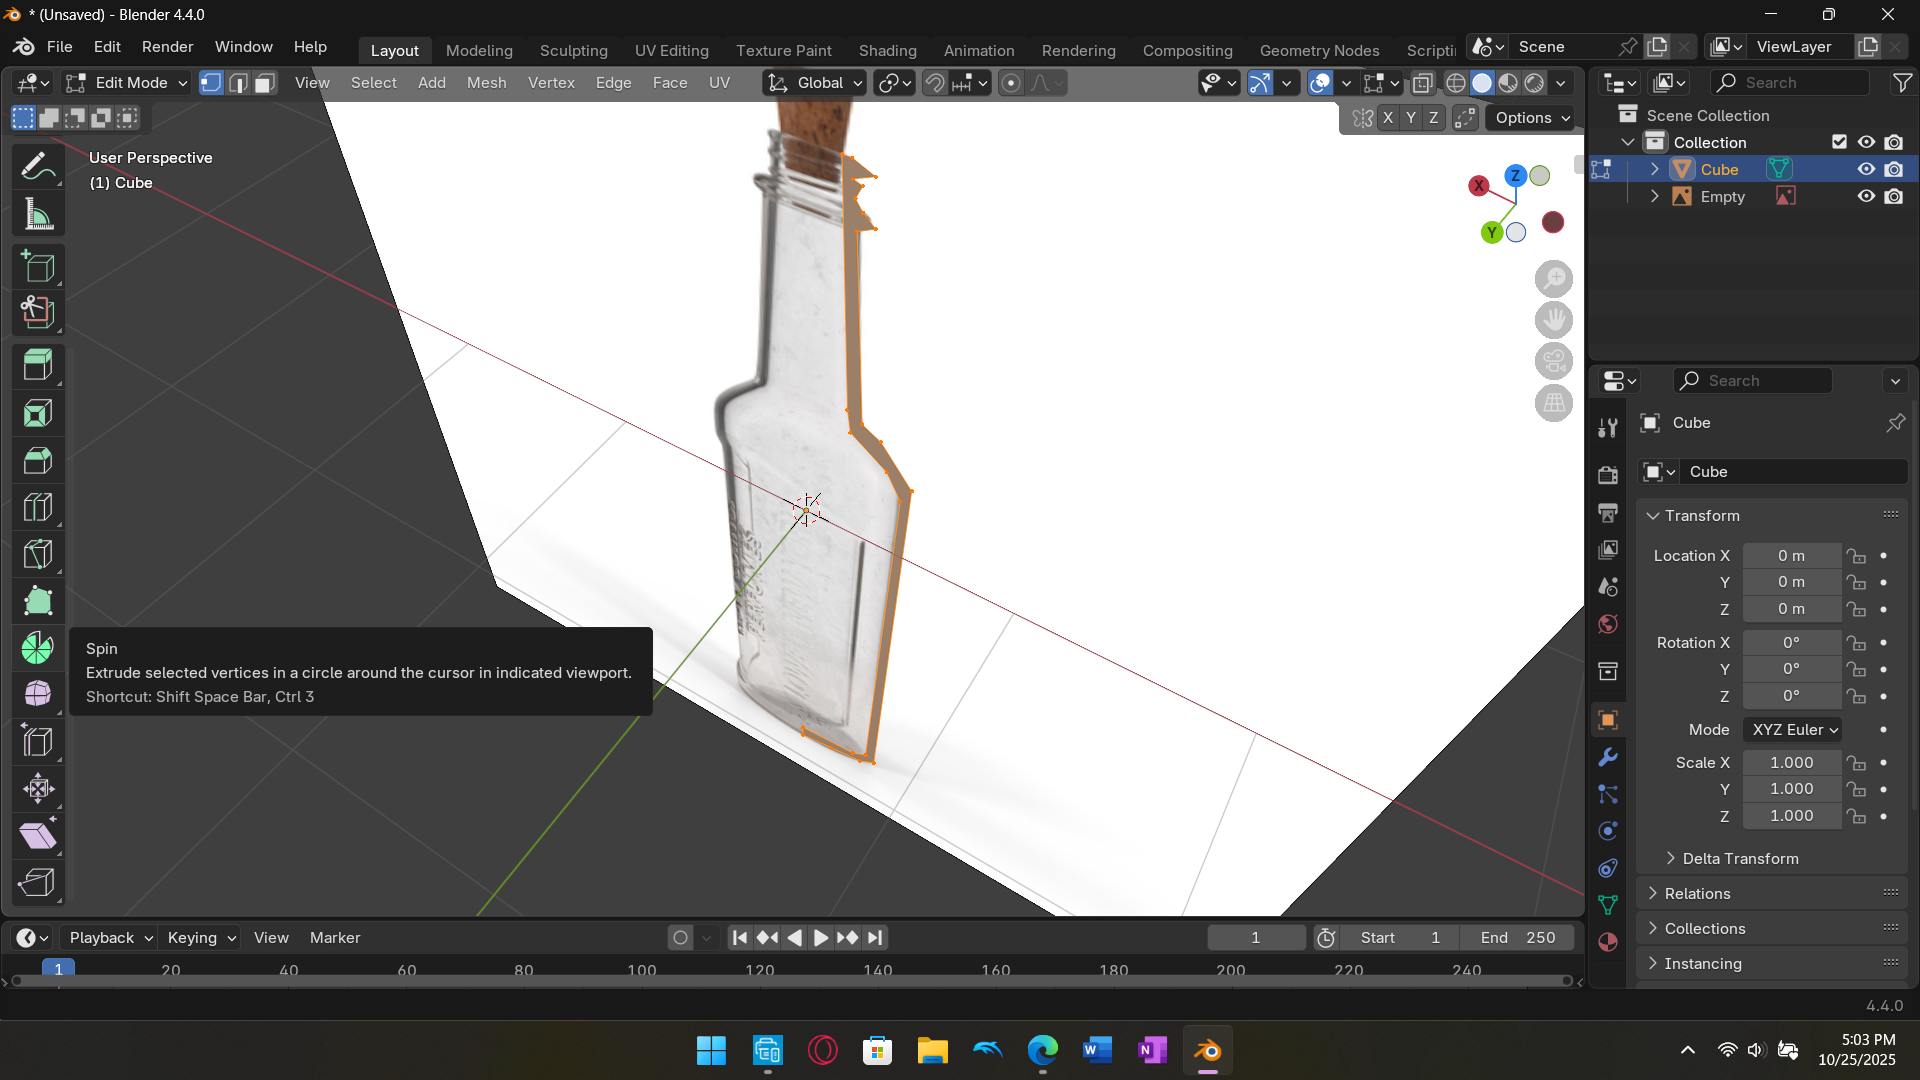
Task: Select the Inset Faces tool
Action: tap(38, 413)
